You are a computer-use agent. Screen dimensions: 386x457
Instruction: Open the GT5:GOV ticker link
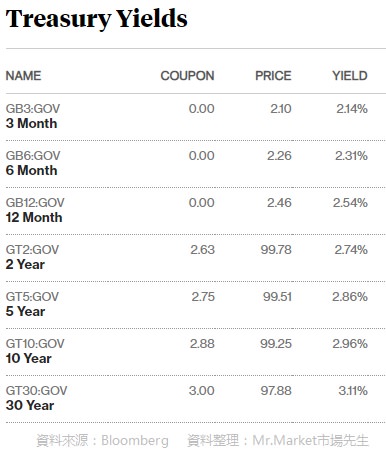point(32,297)
